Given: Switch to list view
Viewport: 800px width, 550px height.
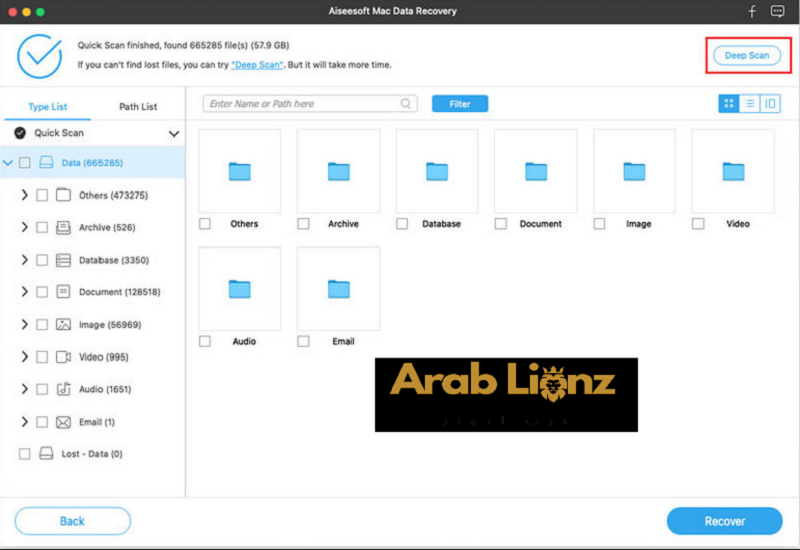Looking at the screenshot, I should 749,104.
